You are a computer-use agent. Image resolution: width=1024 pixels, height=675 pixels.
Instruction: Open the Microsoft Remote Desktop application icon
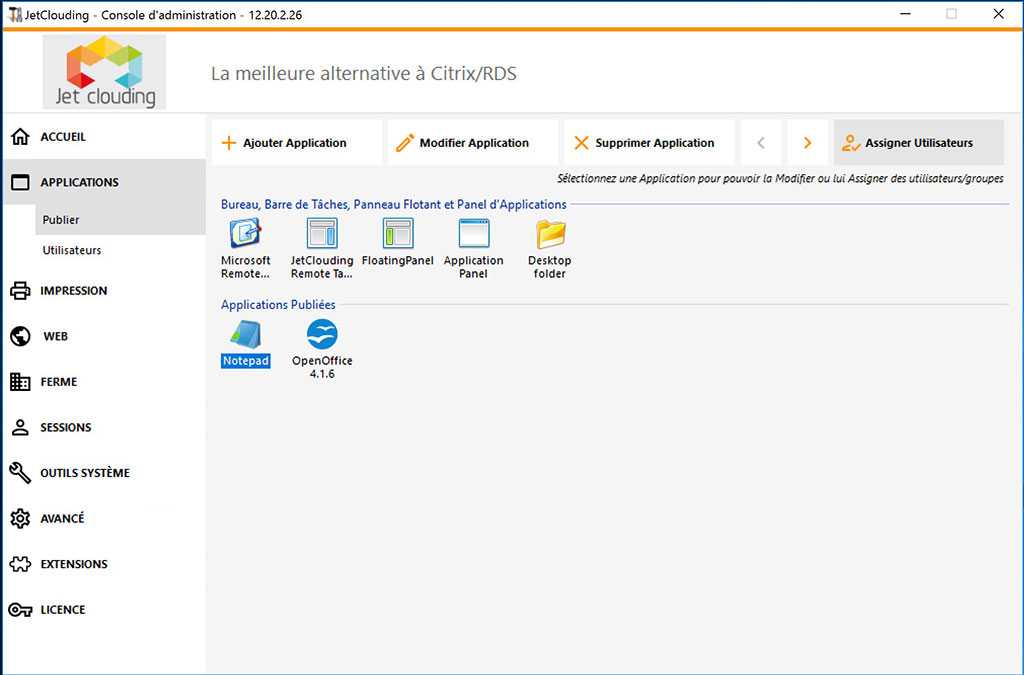pos(245,234)
